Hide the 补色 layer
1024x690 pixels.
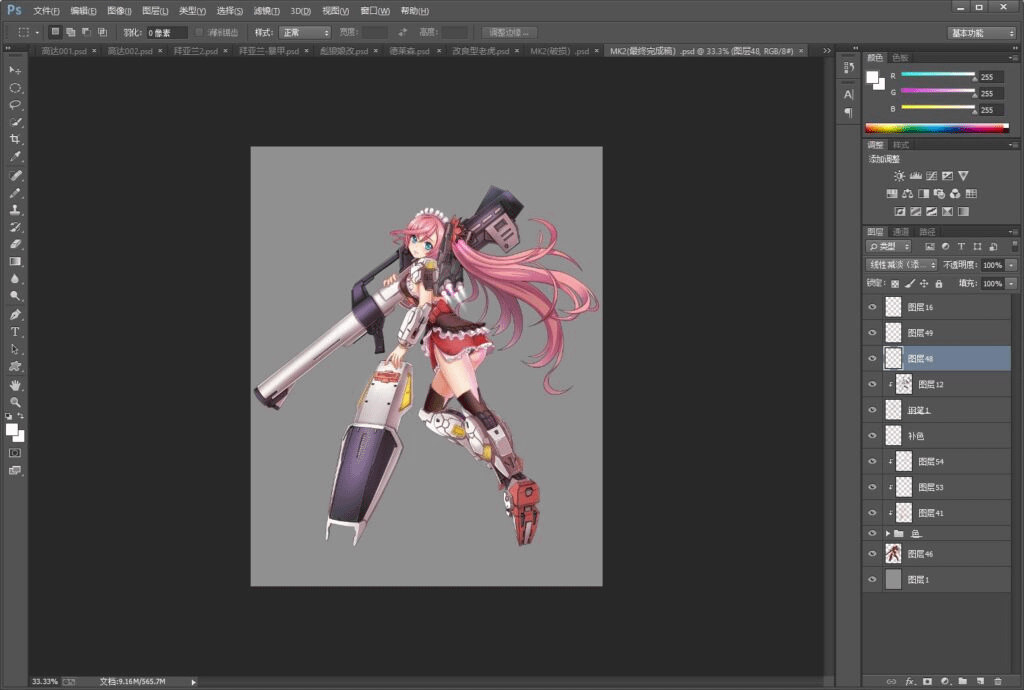coord(872,436)
